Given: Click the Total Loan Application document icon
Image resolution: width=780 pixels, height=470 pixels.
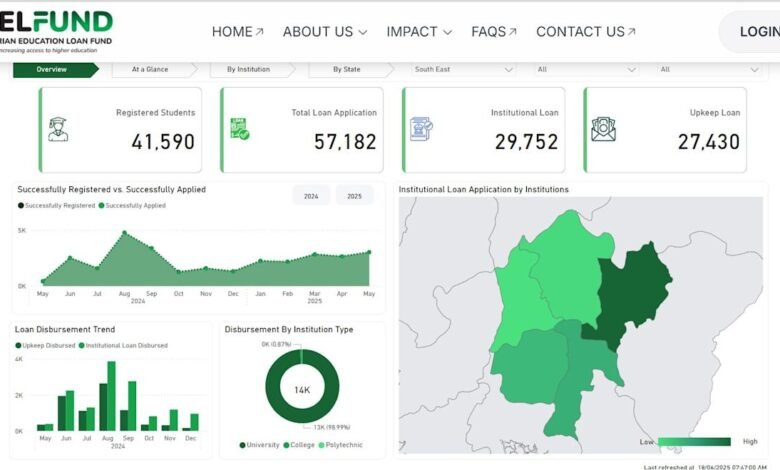Looking at the screenshot, I should point(240,130).
